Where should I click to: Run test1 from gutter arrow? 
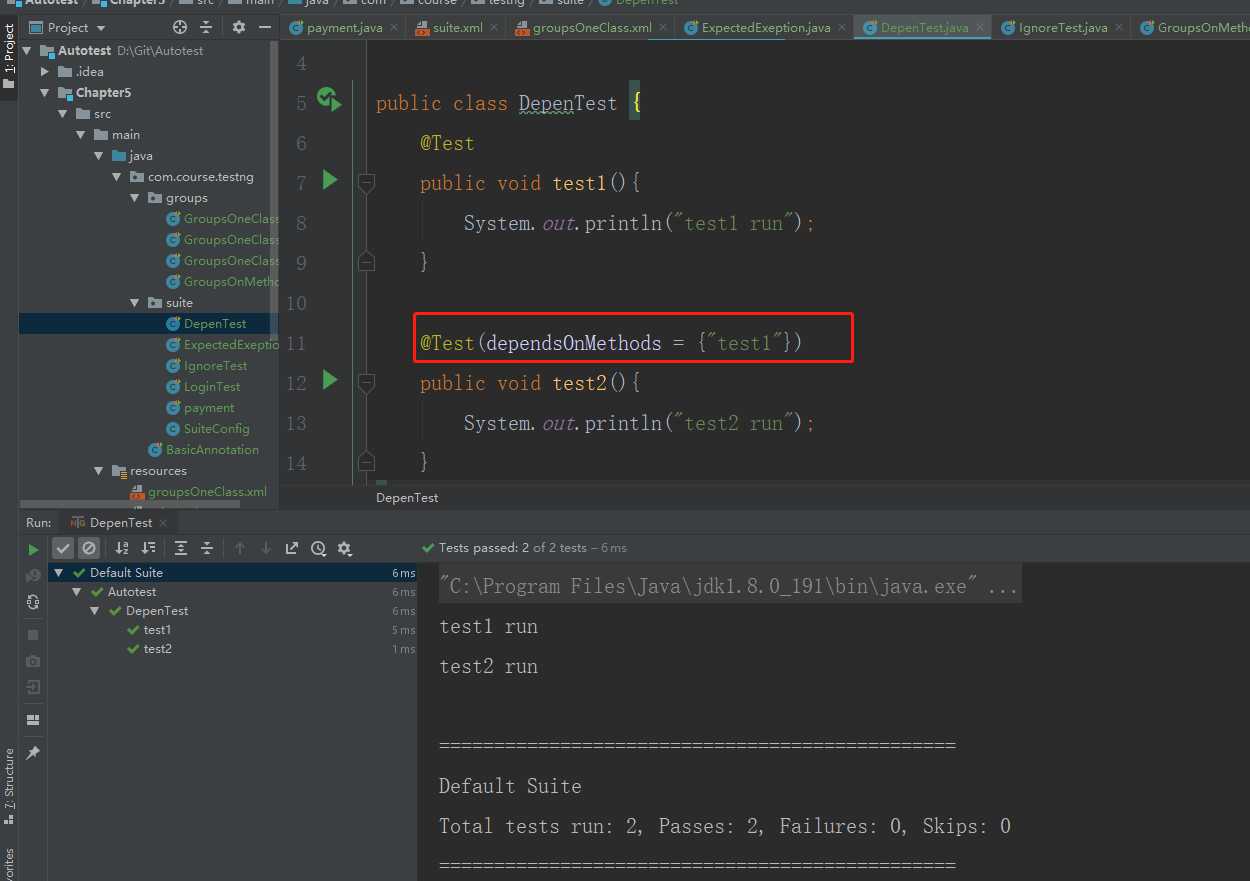(x=330, y=181)
